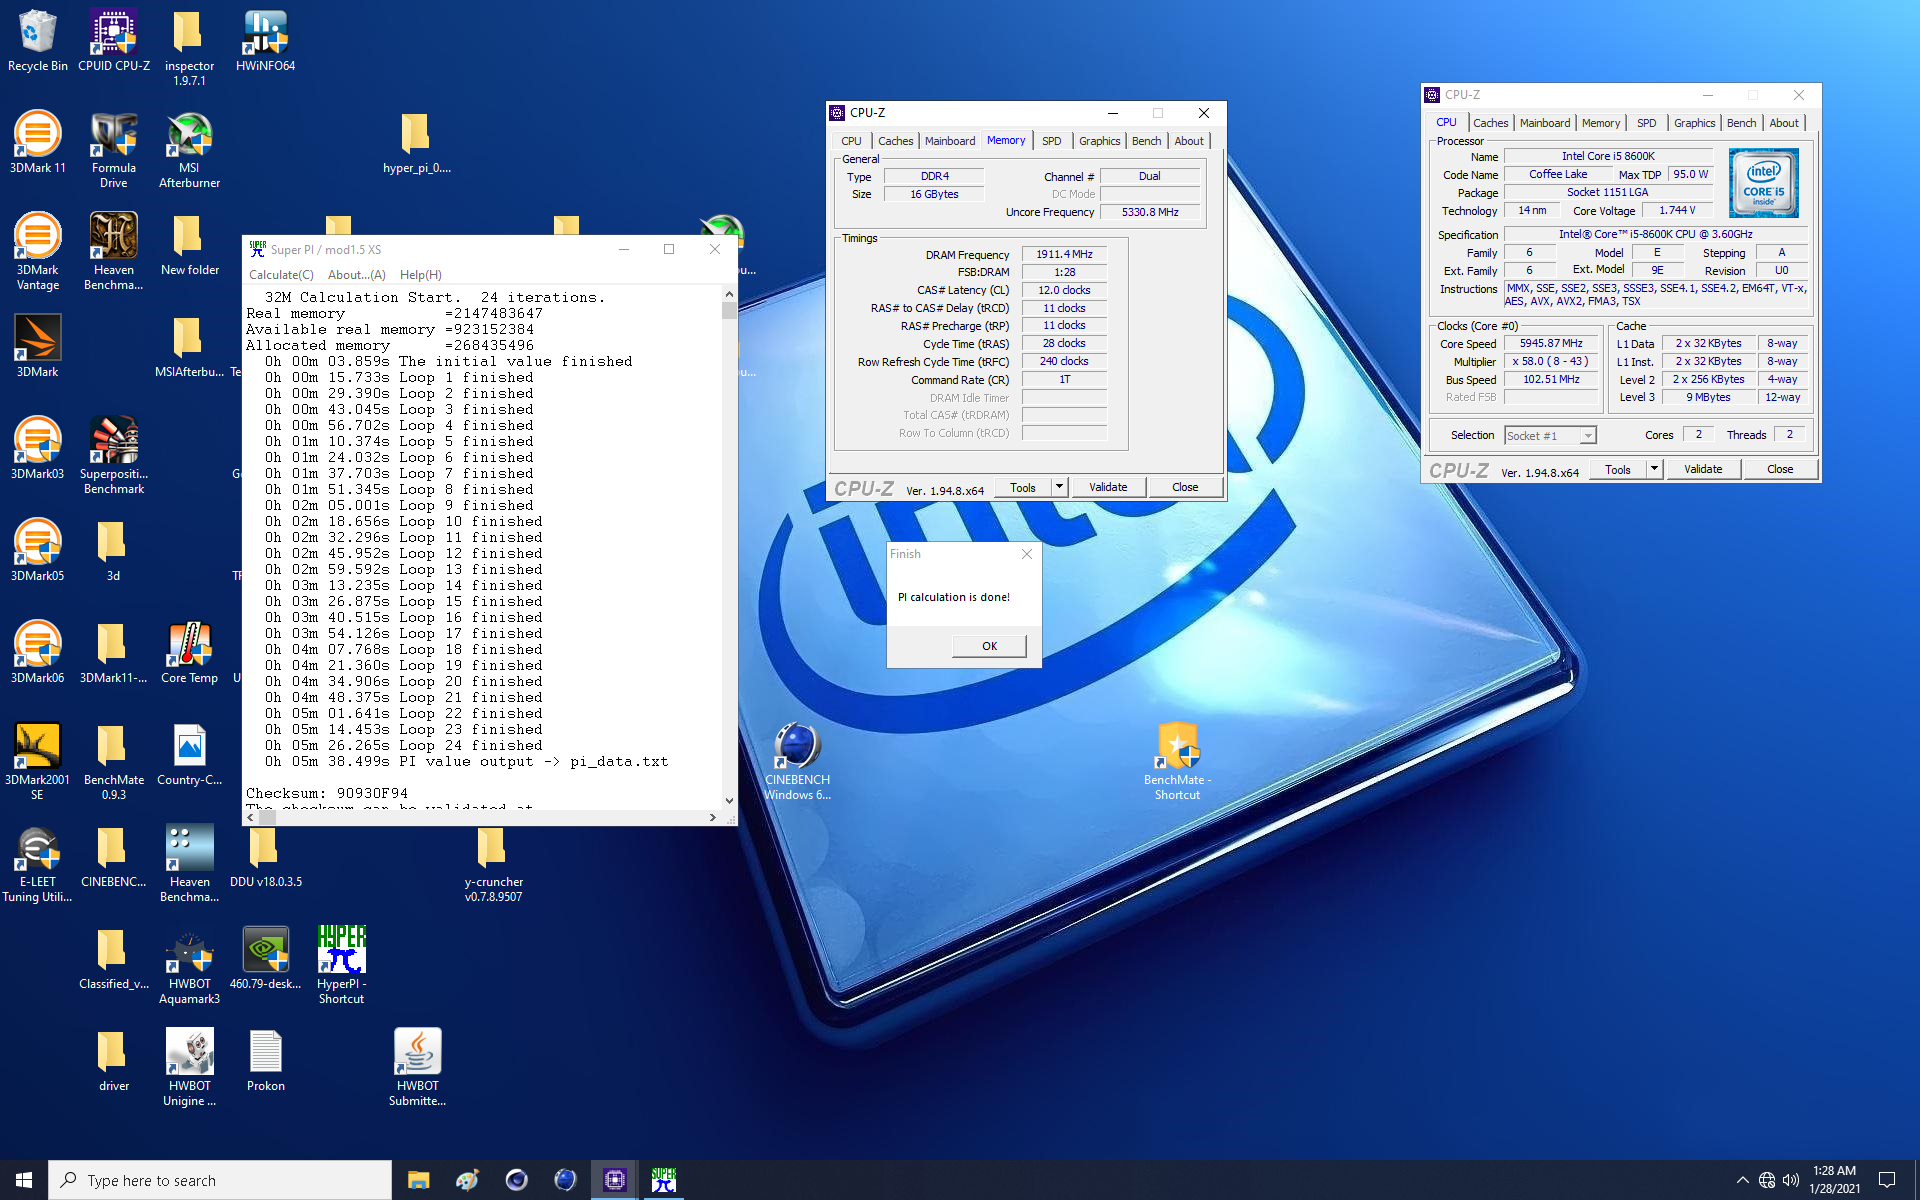Viewport: 1920px width, 1200px height.
Task: Open HWBOT Aquamark3 shortcut
Action: tap(189, 966)
